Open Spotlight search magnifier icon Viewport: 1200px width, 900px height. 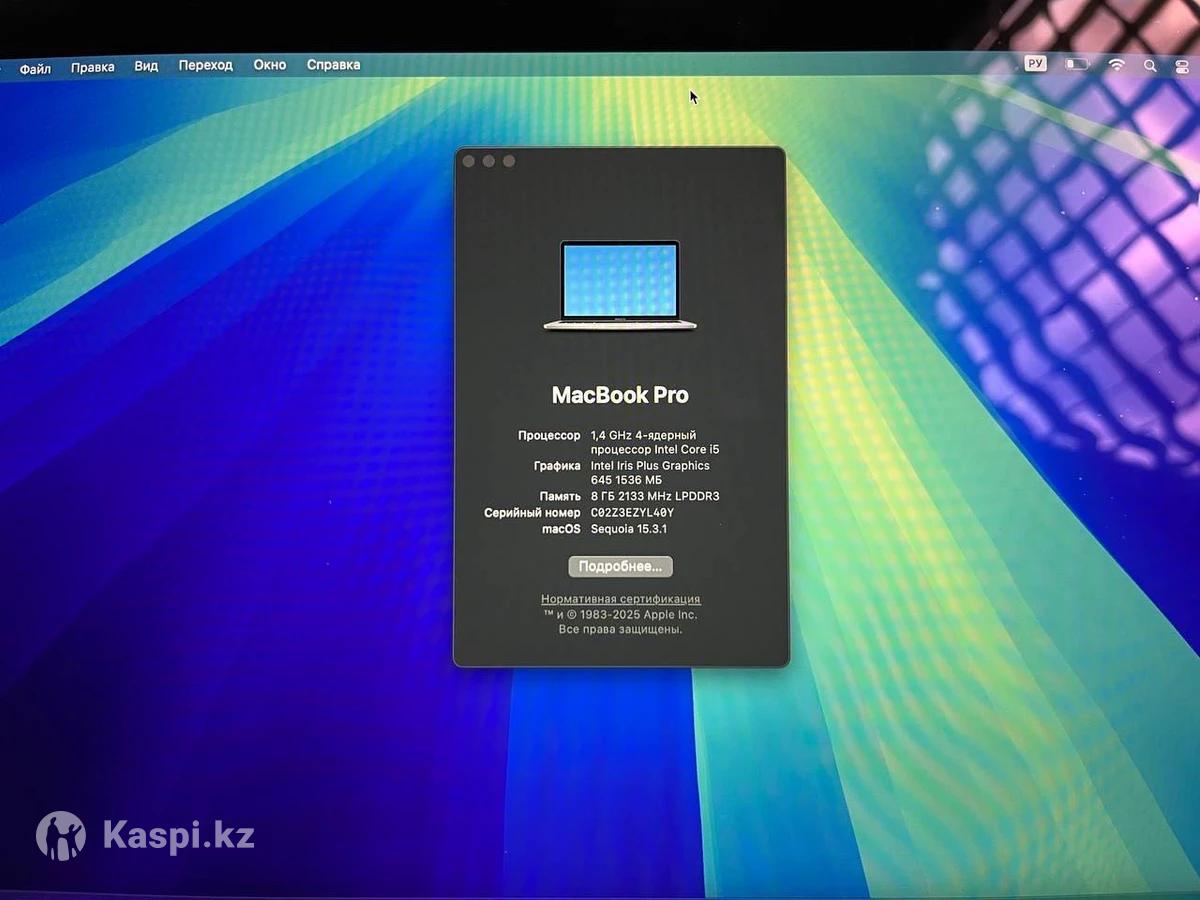coord(1150,66)
